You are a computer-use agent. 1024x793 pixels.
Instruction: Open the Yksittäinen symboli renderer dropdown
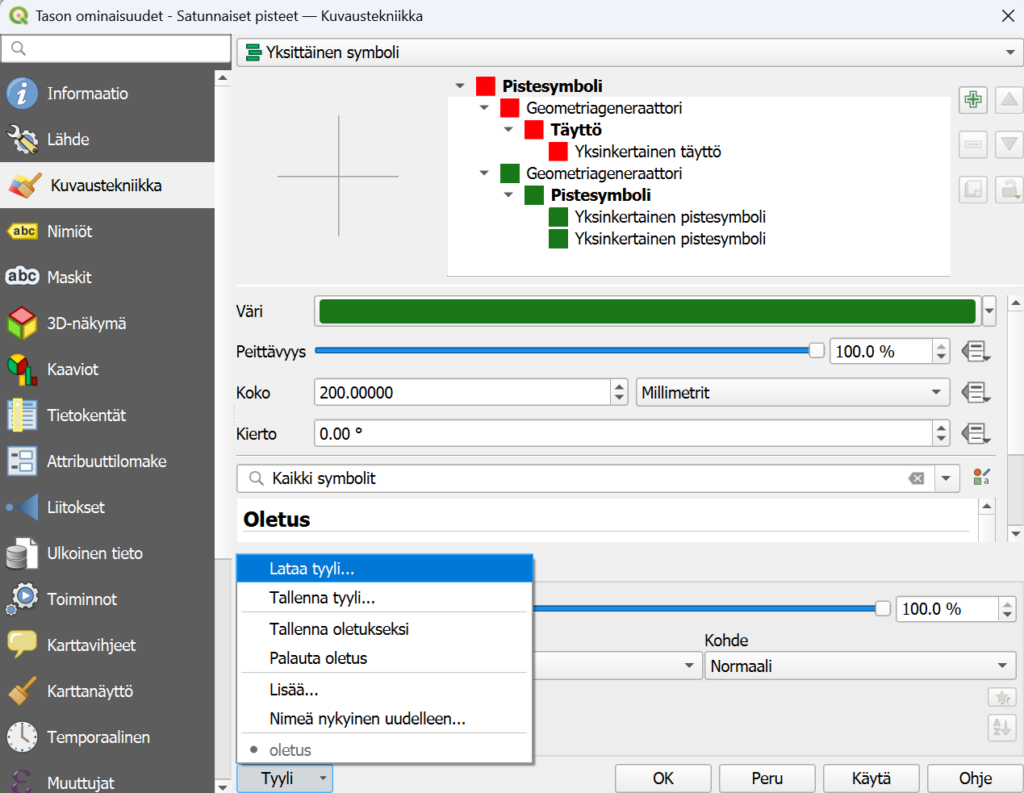pyautogui.click(x=626, y=52)
